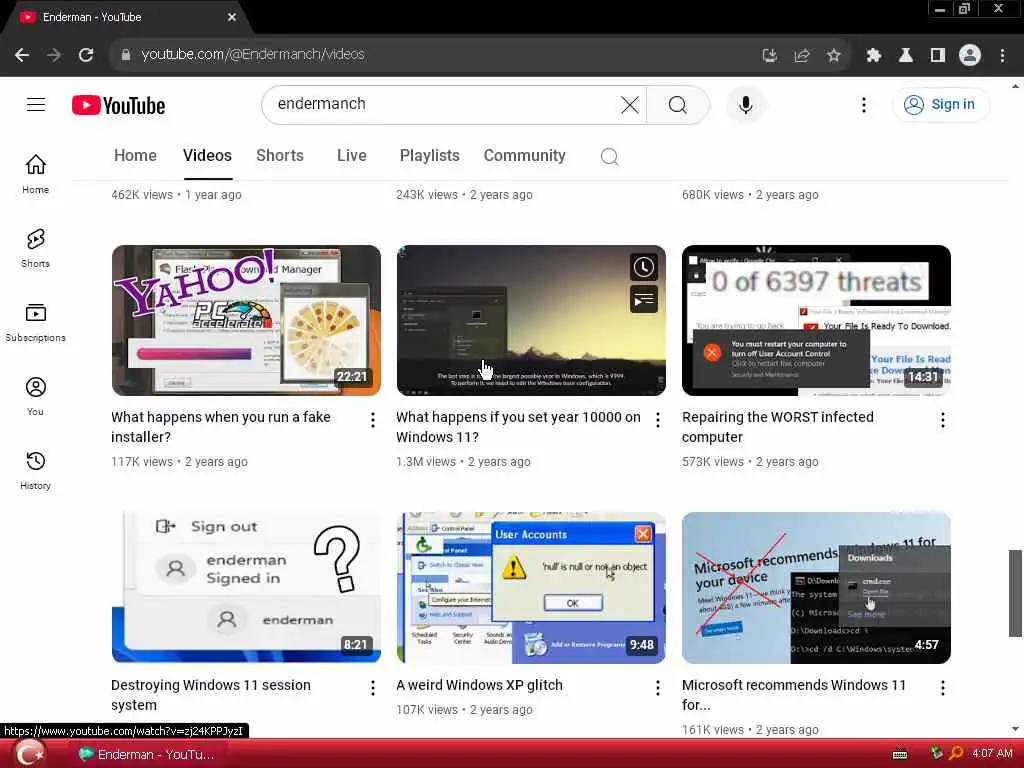Open browser extensions puzzle icon
The image size is (1024, 768).
(x=873, y=56)
